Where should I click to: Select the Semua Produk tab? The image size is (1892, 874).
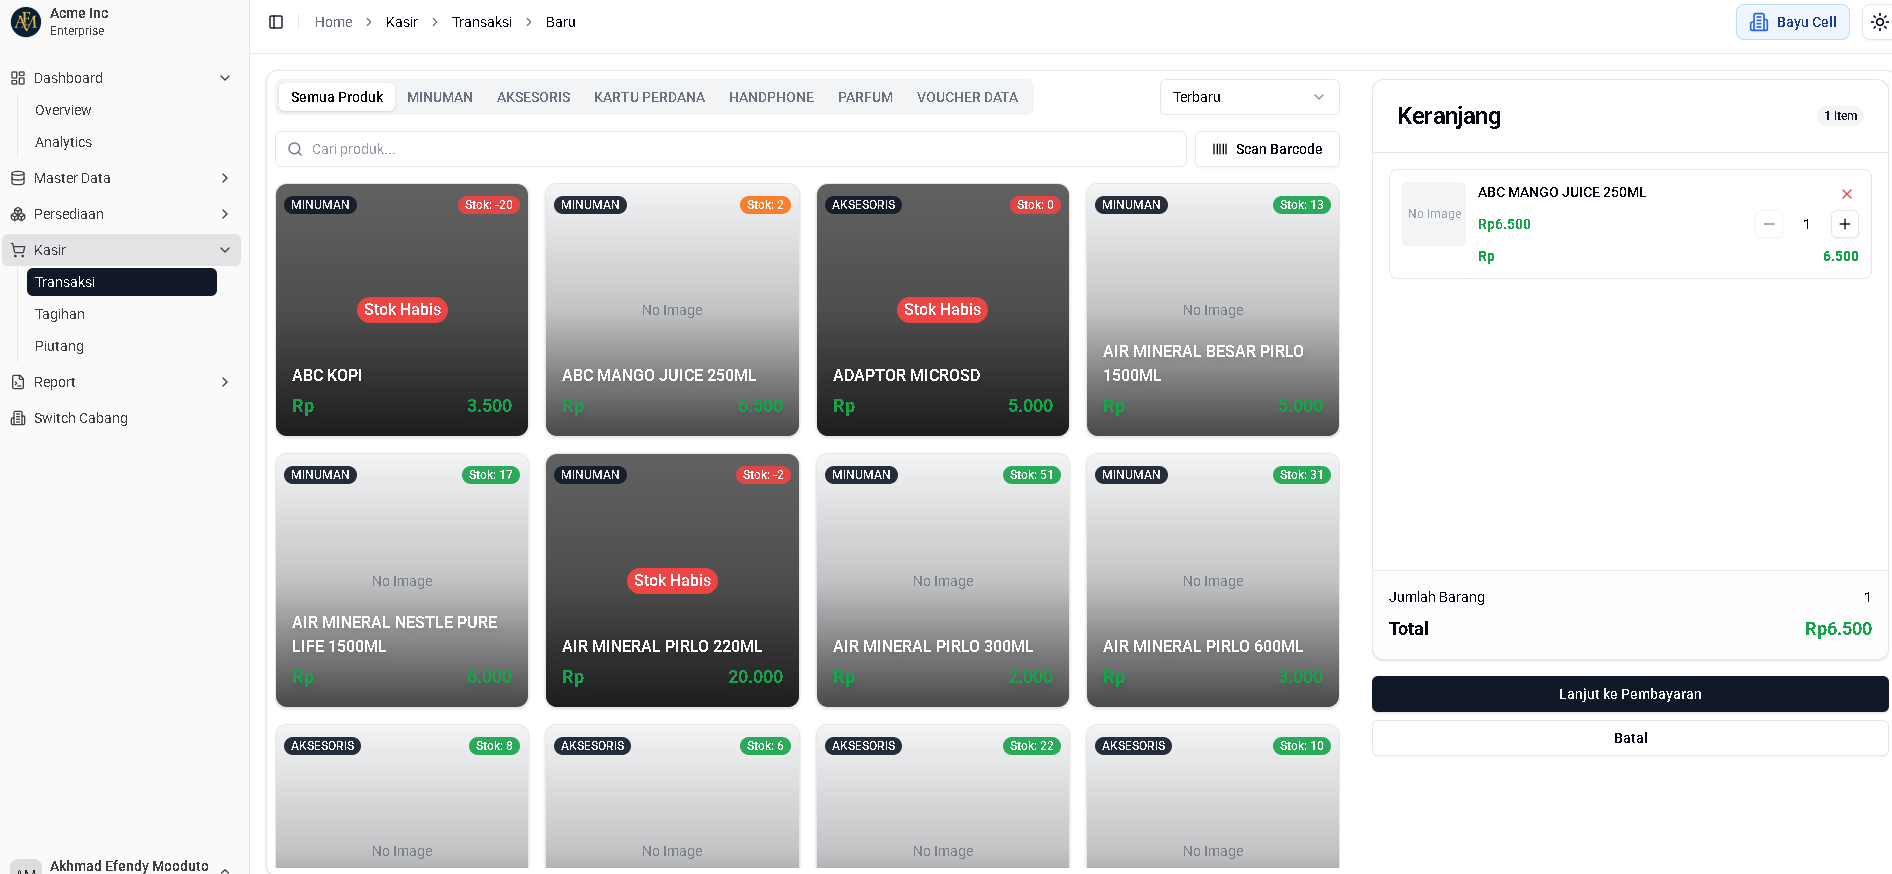337,97
